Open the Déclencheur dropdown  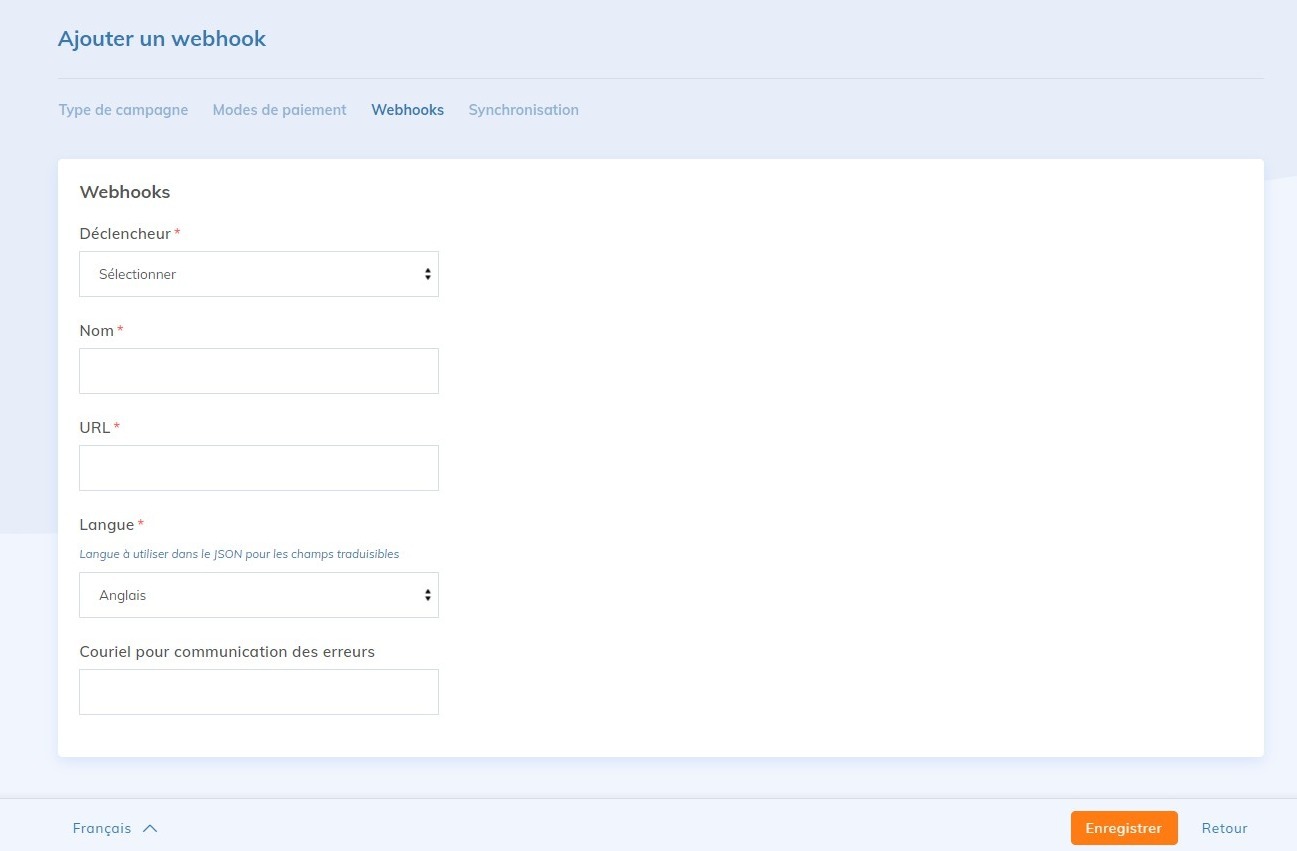[x=258, y=273]
